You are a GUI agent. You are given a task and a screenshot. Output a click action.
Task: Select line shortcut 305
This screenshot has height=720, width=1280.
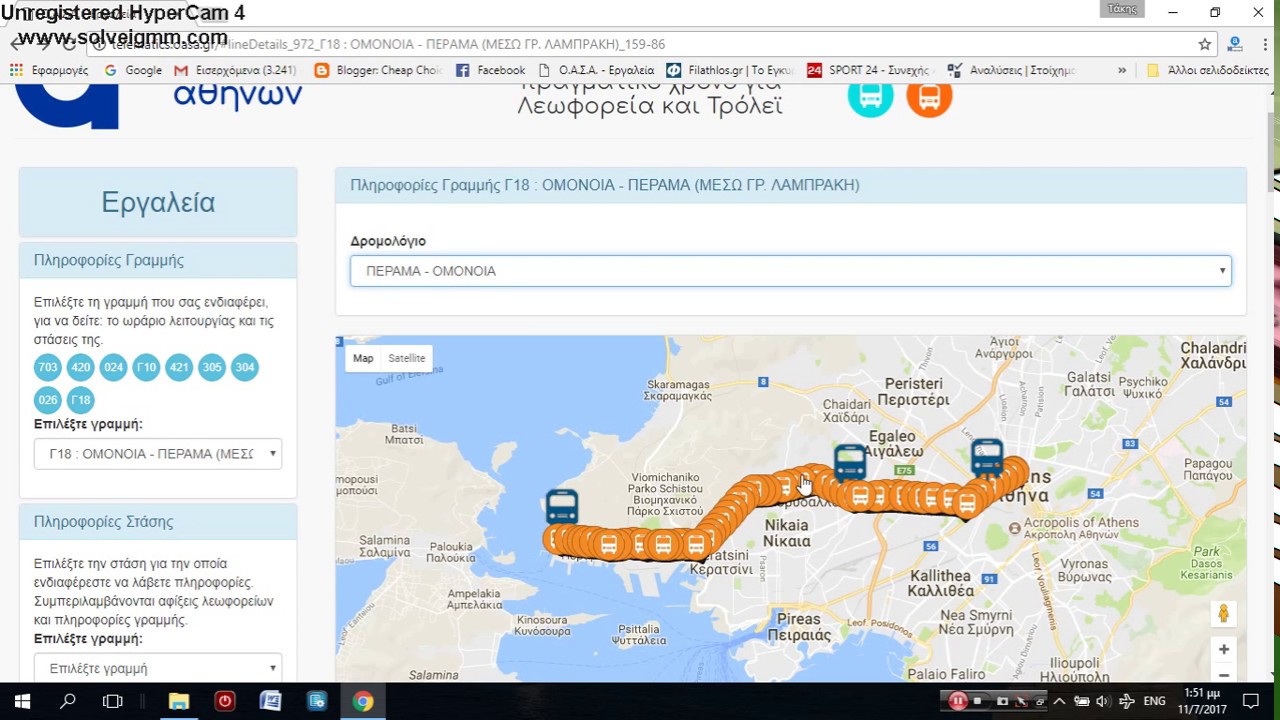pyautogui.click(x=212, y=367)
